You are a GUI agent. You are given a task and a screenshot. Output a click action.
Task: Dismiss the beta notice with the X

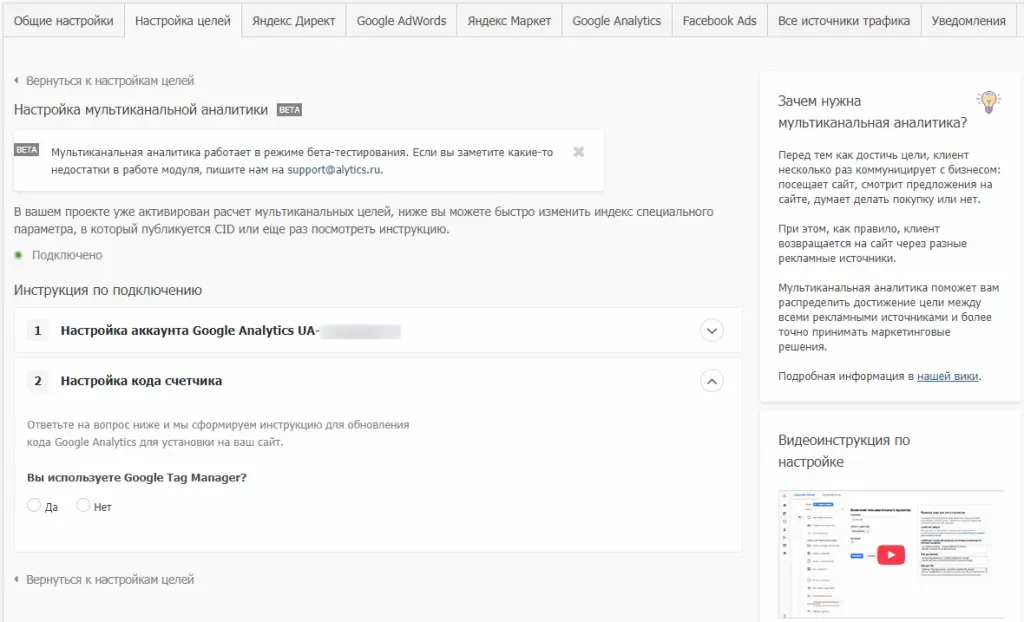tap(579, 152)
